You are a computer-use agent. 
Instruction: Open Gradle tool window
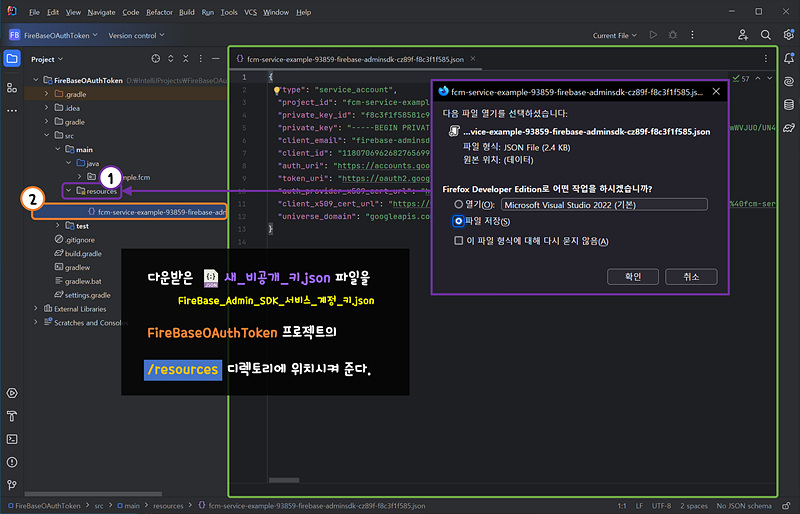(789, 127)
